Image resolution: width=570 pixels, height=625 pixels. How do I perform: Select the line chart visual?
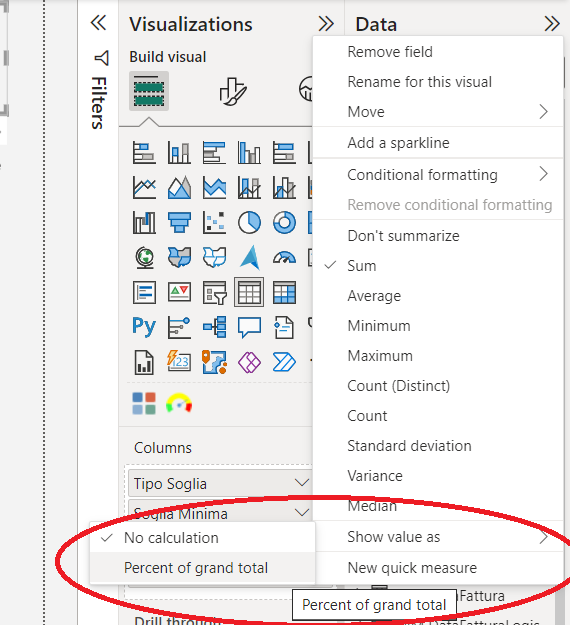click(x=144, y=188)
